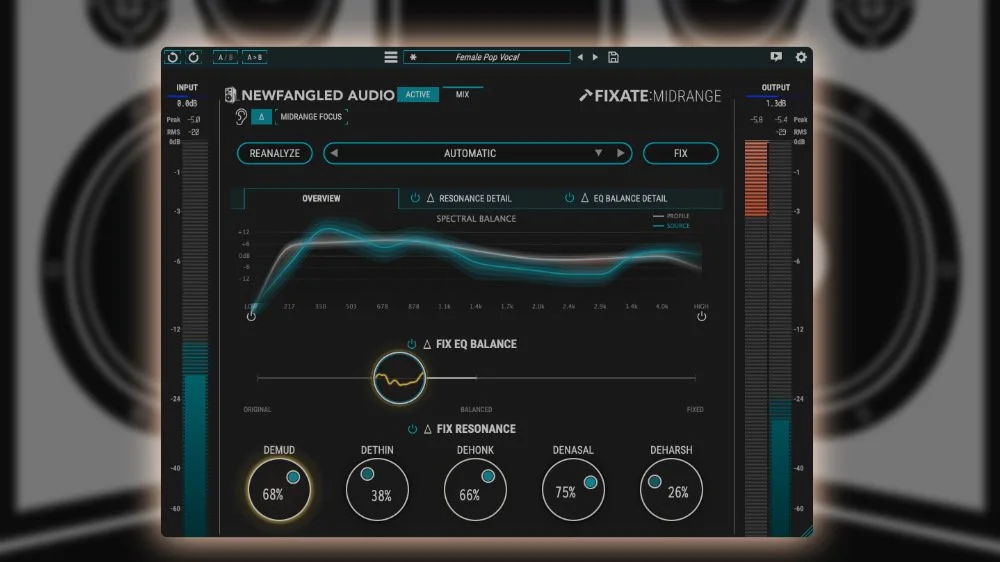Click the DEMUD knob at 68%
The image size is (1000, 562).
[x=279, y=490]
